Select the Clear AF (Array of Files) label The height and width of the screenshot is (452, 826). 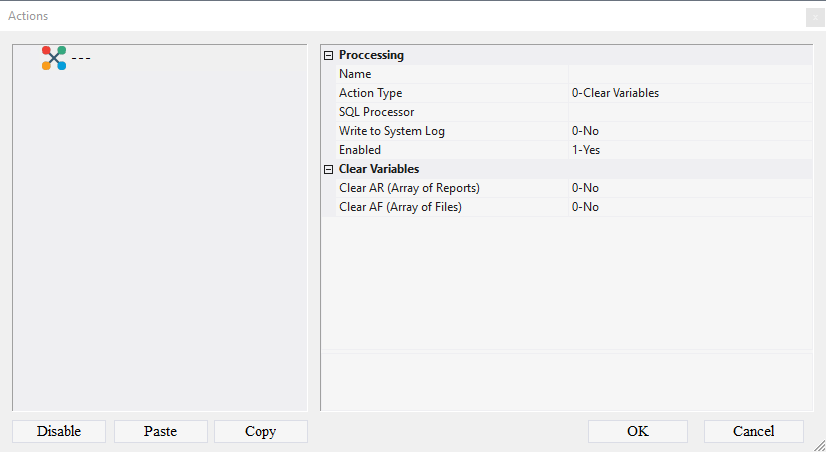point(400,207)
